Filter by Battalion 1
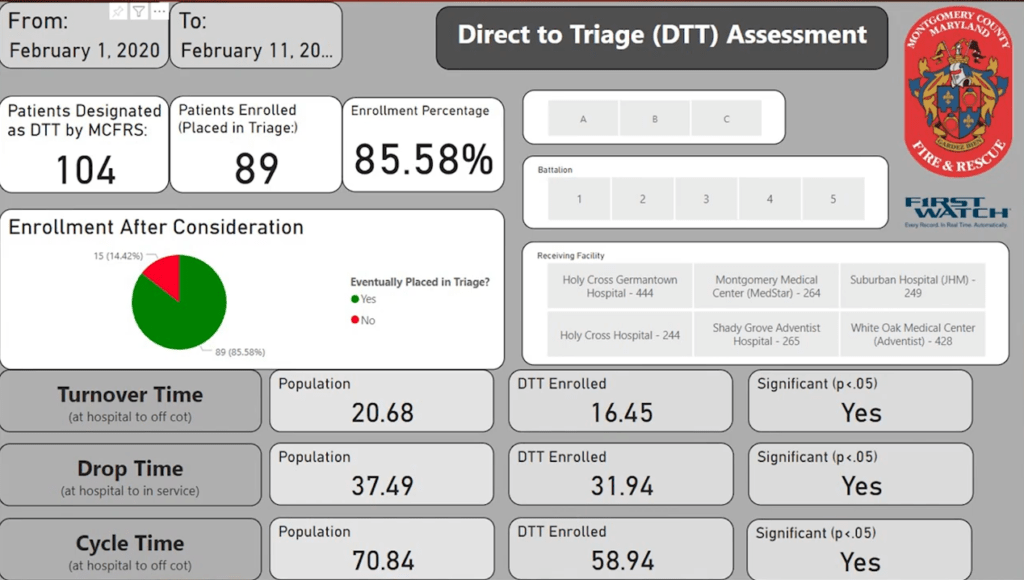The image size is (1024, 580). pyautogui.click(x=579, y=199)
